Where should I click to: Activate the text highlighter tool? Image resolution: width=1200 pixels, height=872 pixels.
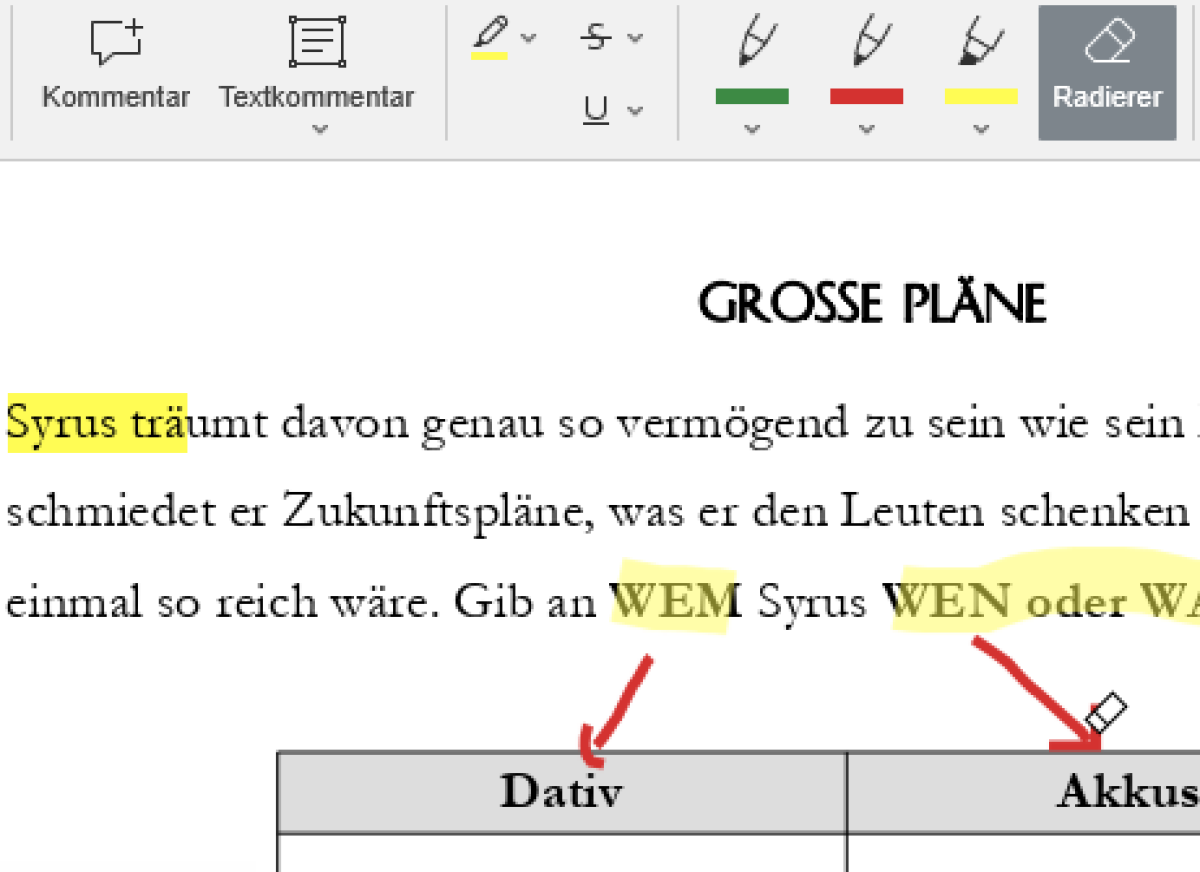[x=489, y=38]
